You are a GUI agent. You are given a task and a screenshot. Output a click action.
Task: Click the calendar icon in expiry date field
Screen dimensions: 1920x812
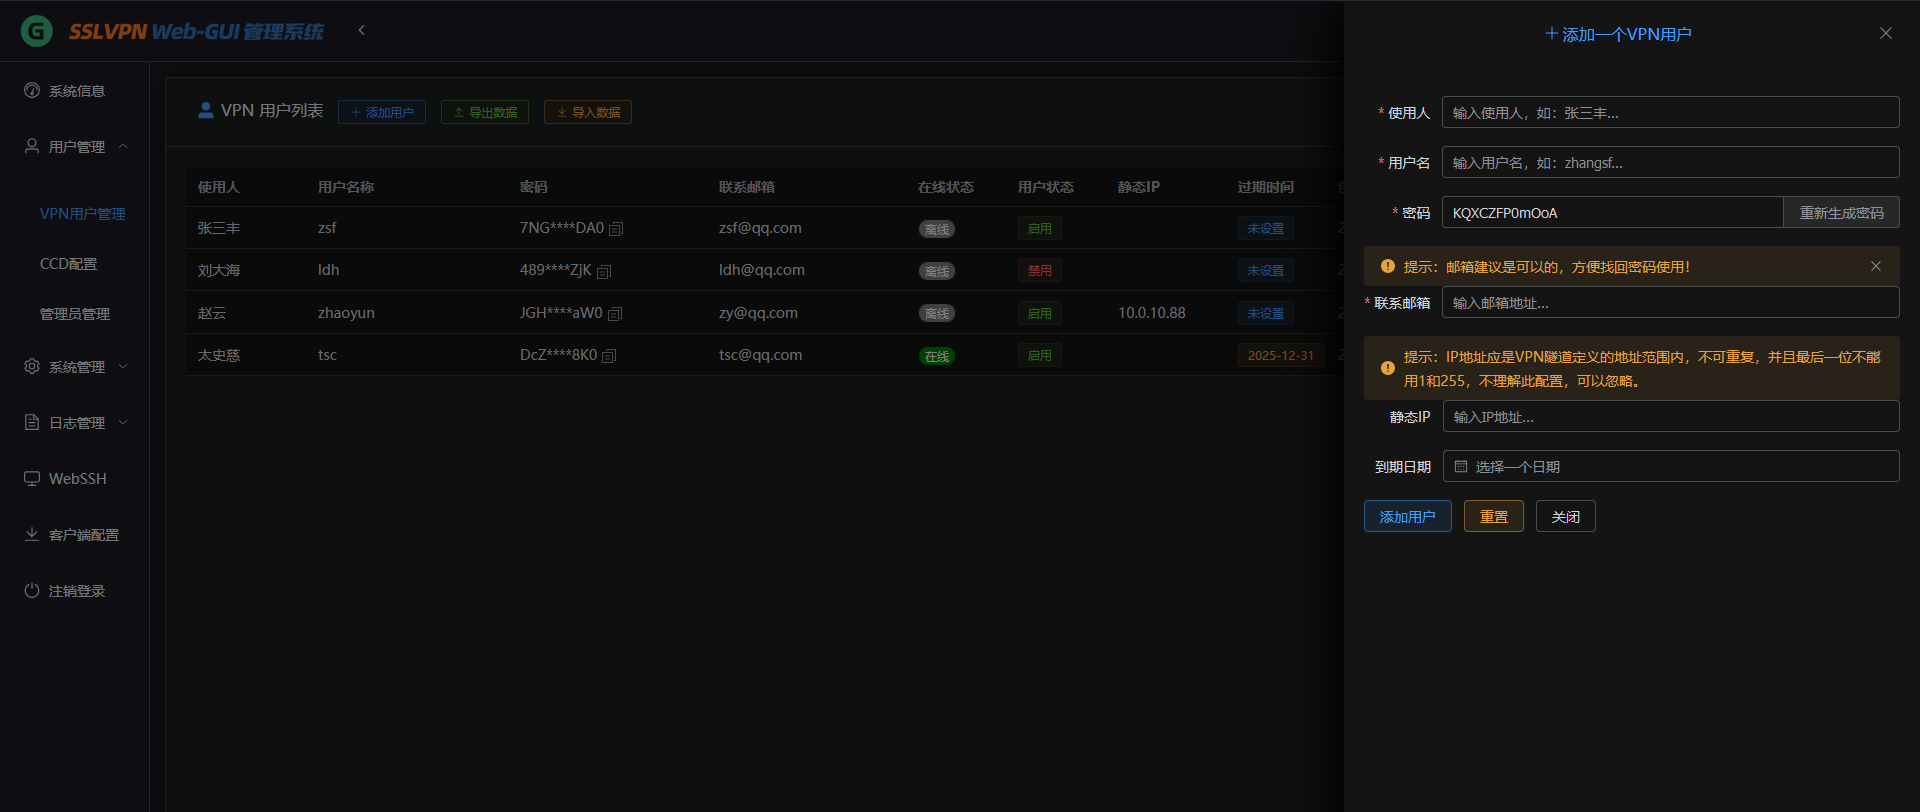point(1461,467)
